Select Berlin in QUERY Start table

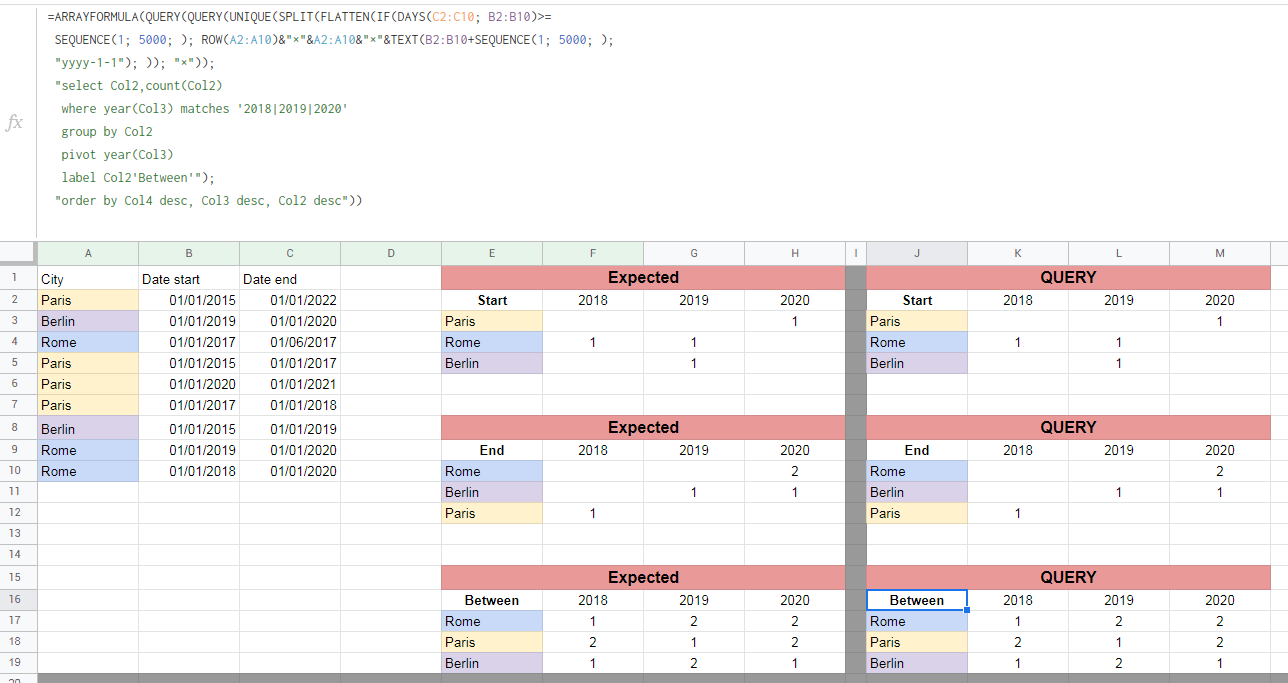tap(917, 363)
